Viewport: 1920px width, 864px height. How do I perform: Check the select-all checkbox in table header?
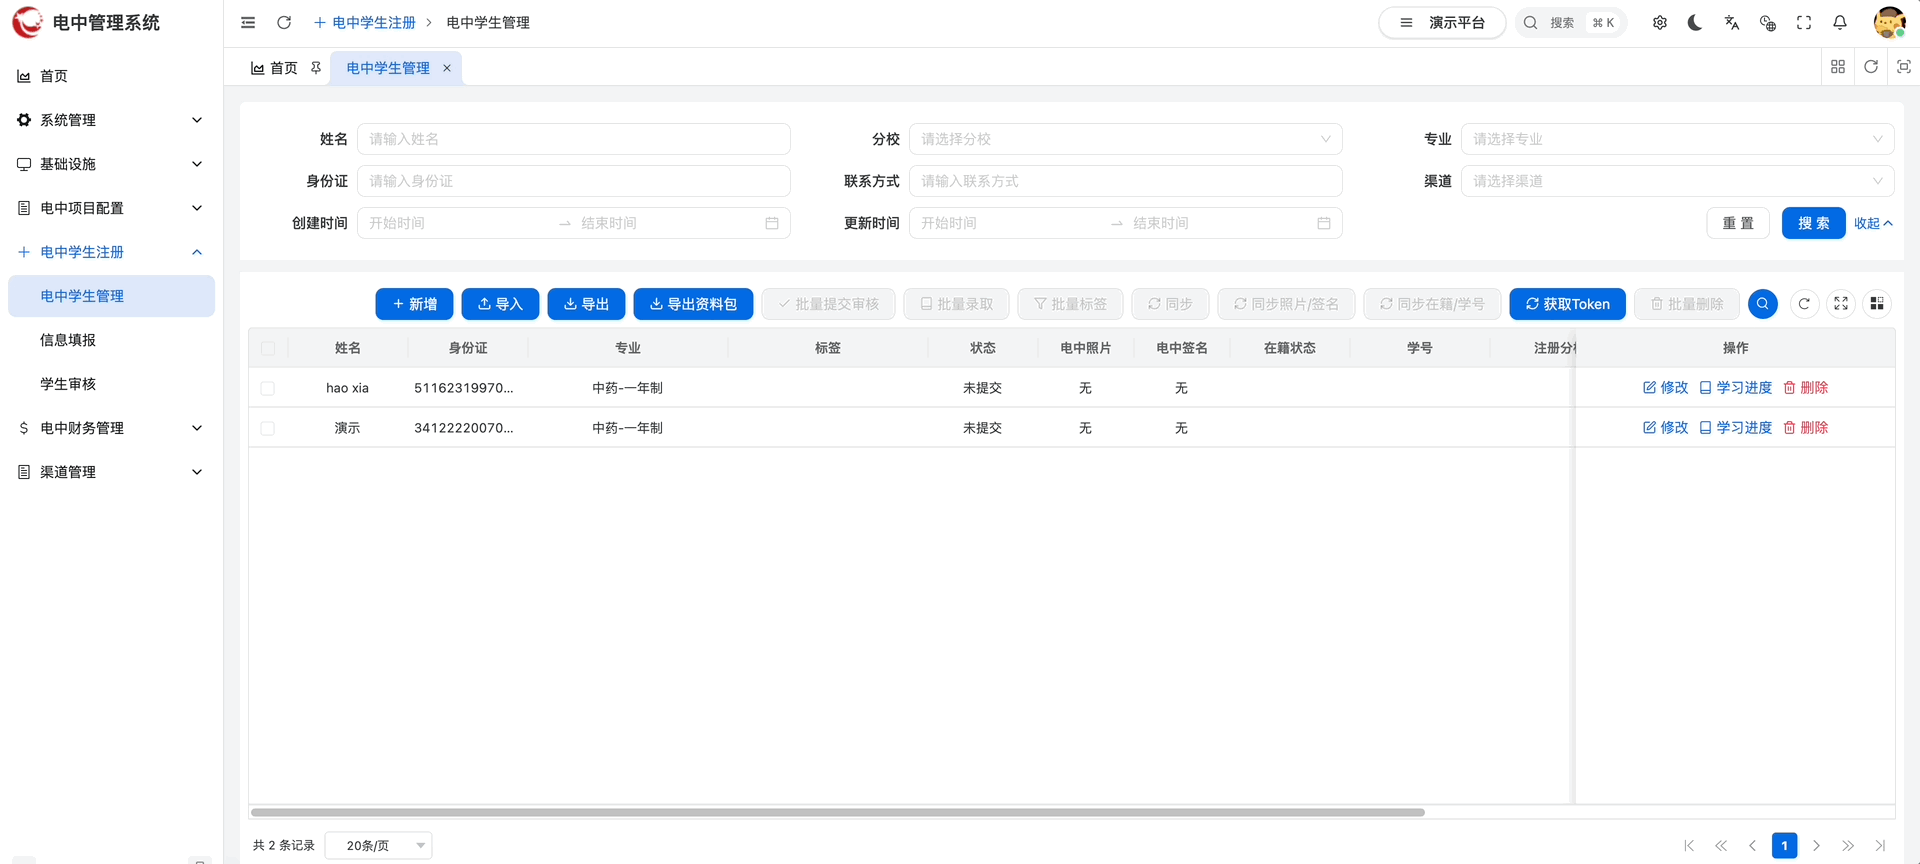coord(268,348)
